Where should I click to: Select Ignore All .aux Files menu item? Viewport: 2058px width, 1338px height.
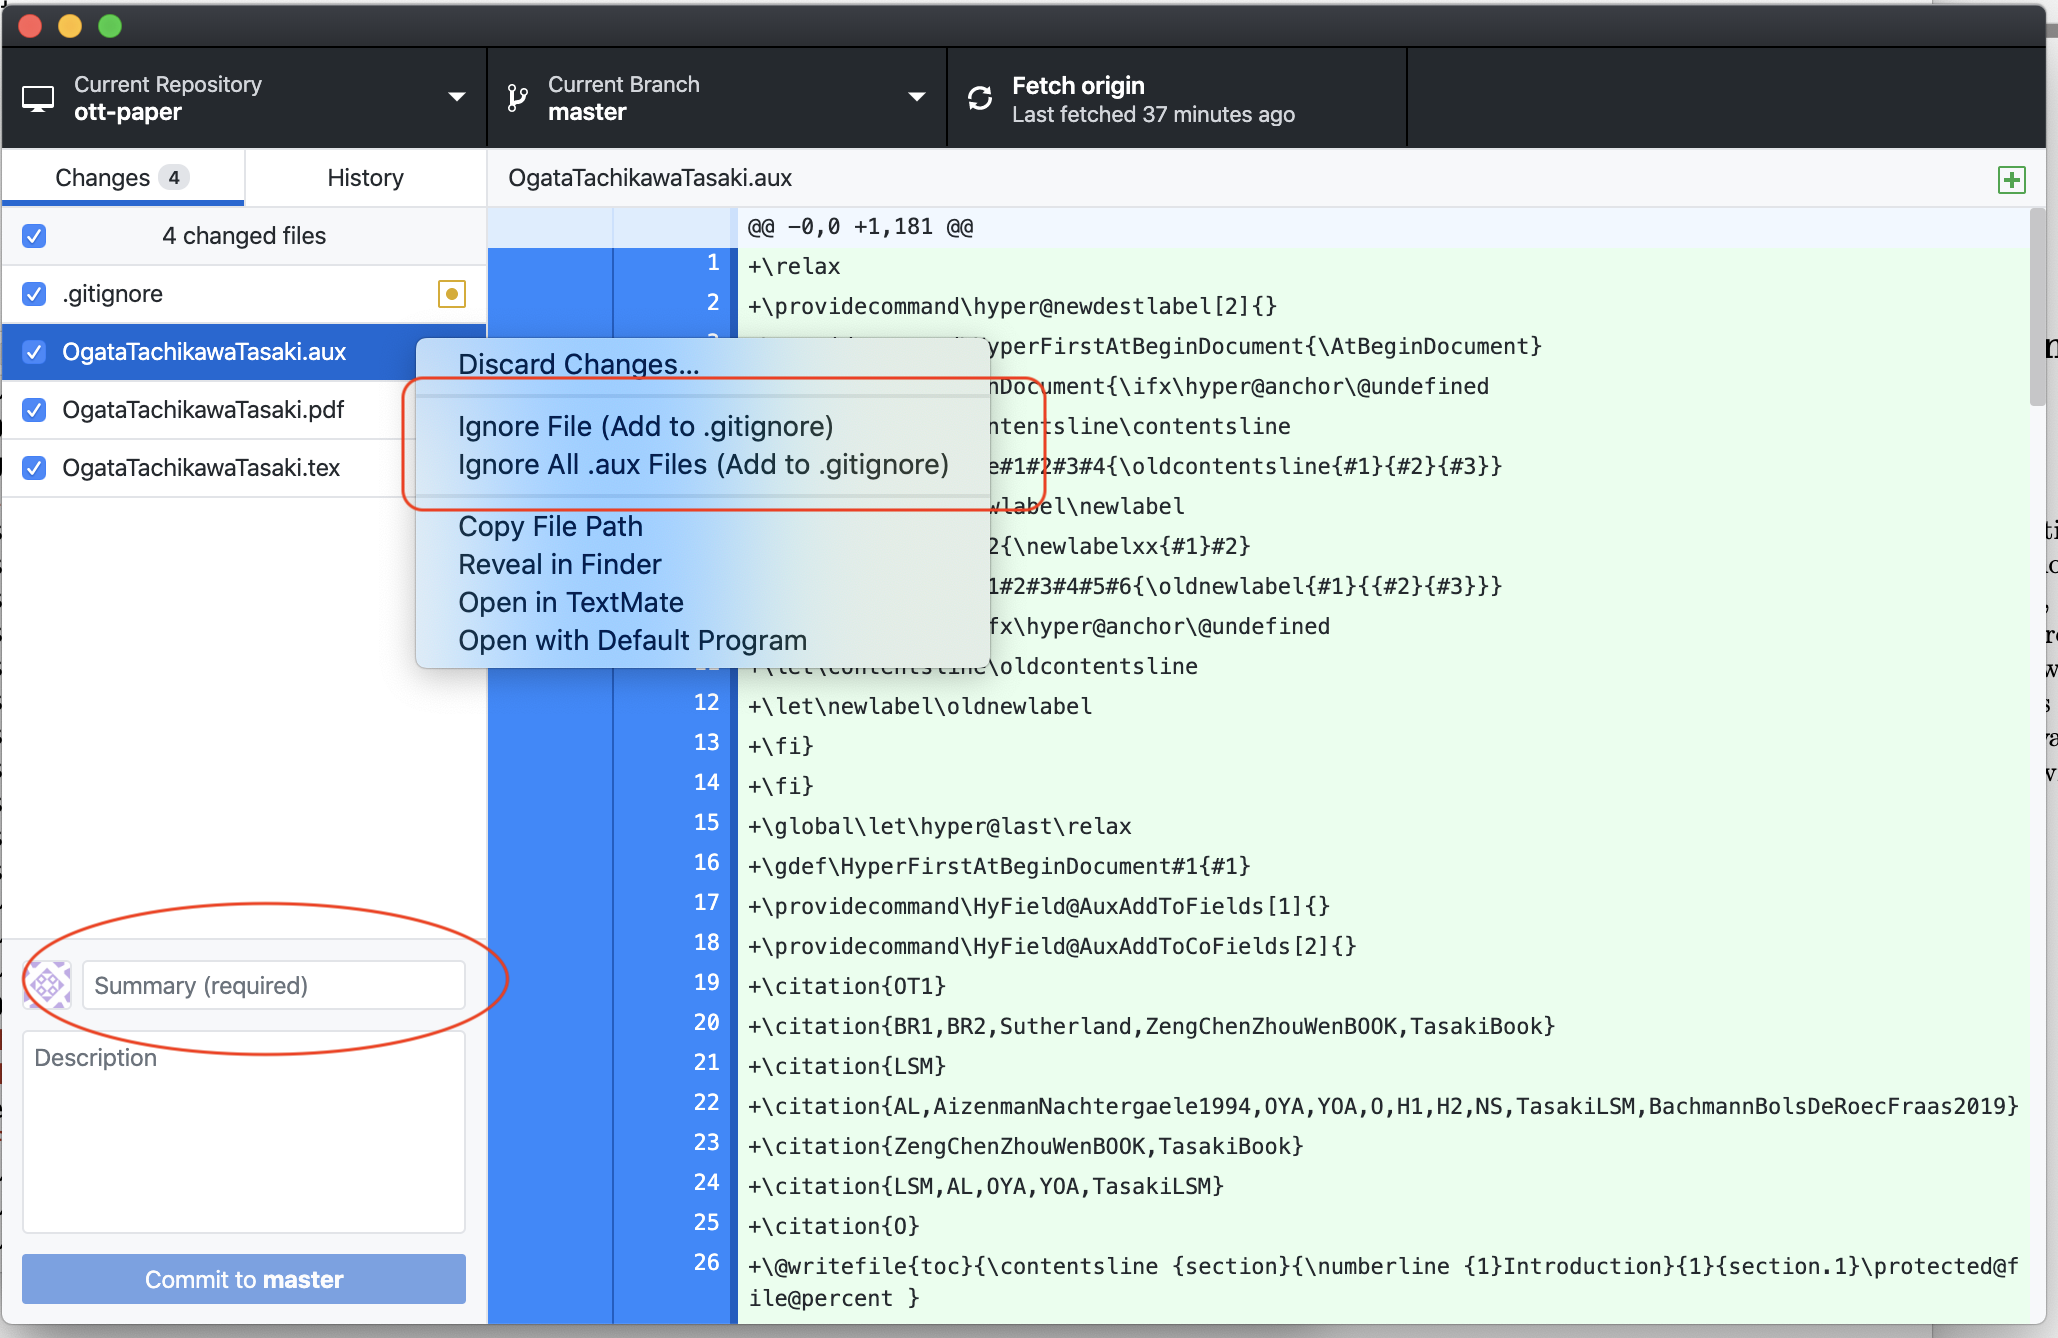(x=702, y=465)
